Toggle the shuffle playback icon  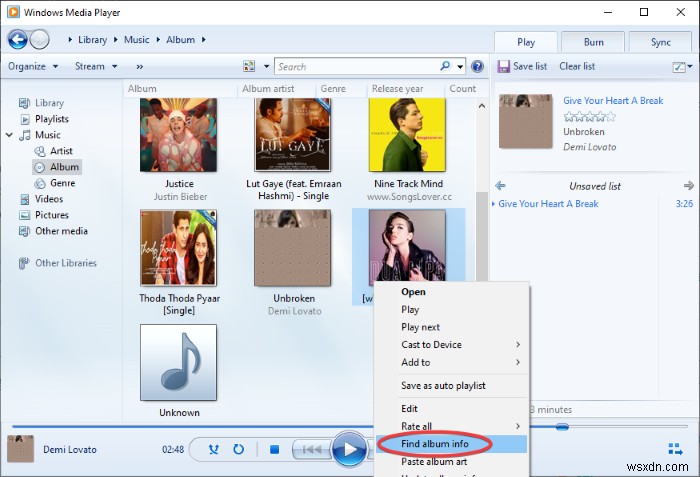214,449
